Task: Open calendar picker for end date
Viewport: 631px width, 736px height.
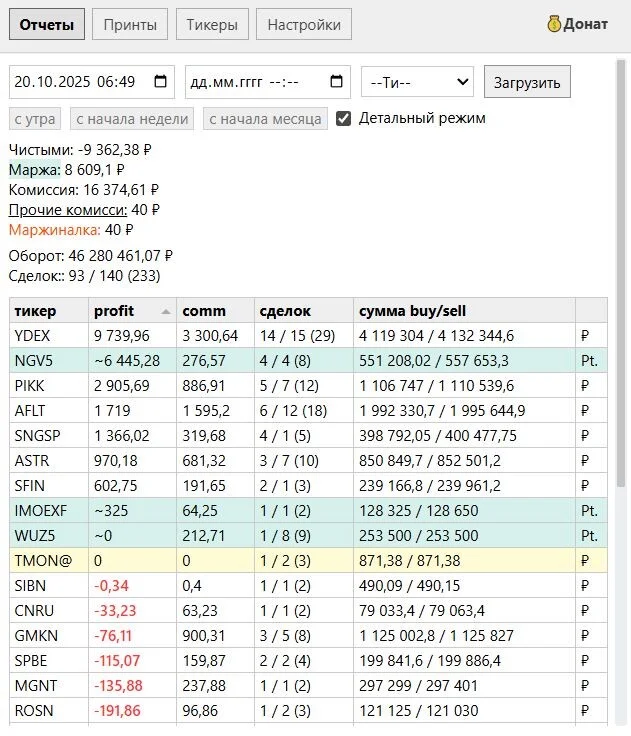Action: coord(337,82)
